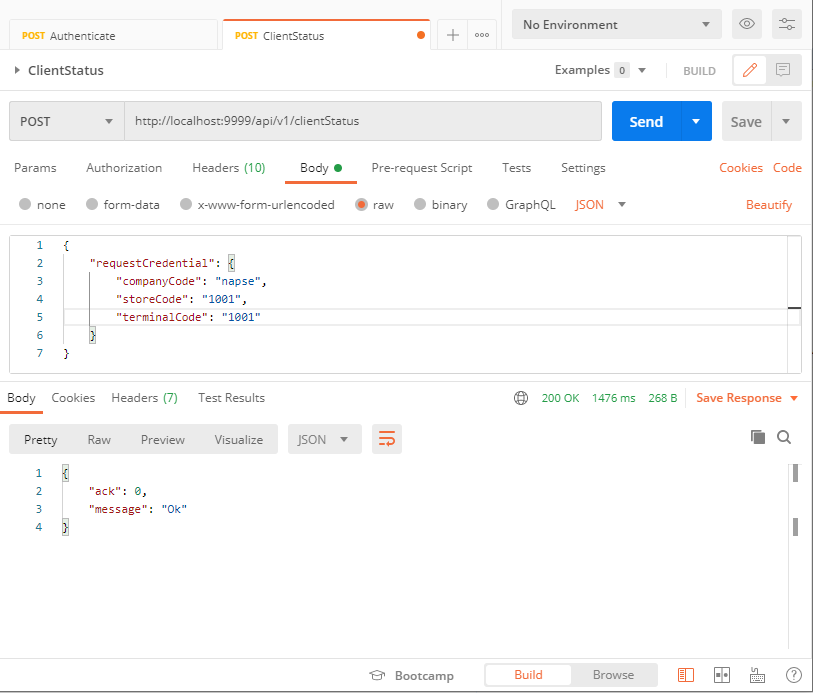
Task: Open the Pre-request Script tab
Action: tap(422, 168)
